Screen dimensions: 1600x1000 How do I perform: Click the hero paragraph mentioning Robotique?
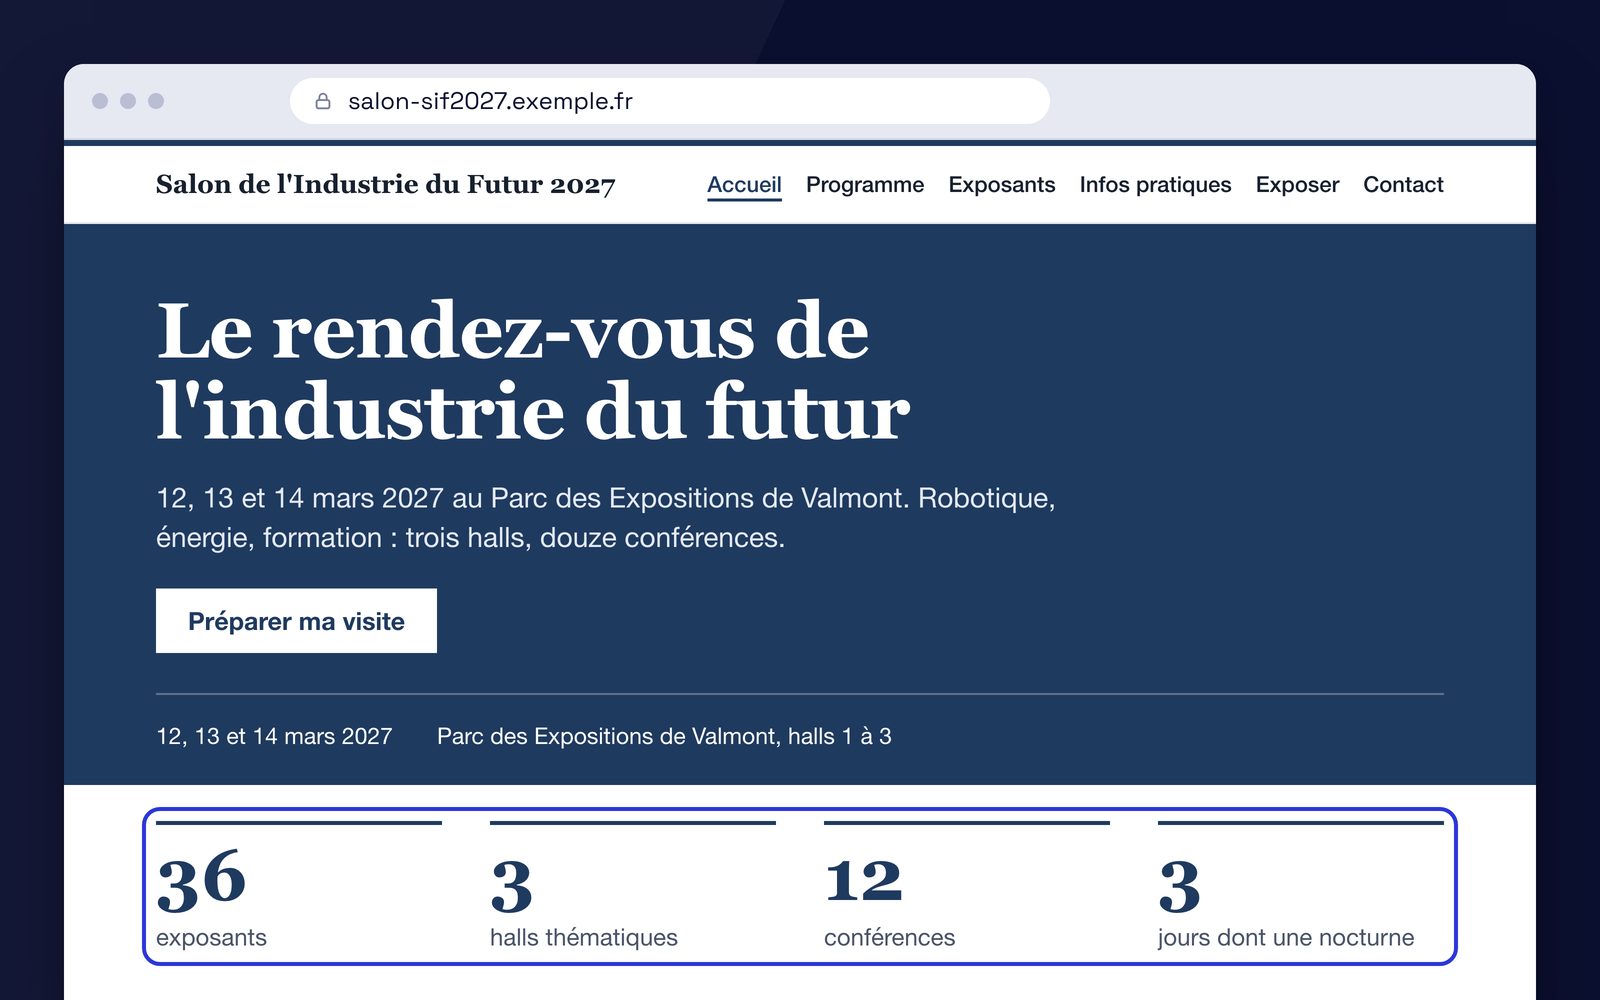click(x=606, y=518)
